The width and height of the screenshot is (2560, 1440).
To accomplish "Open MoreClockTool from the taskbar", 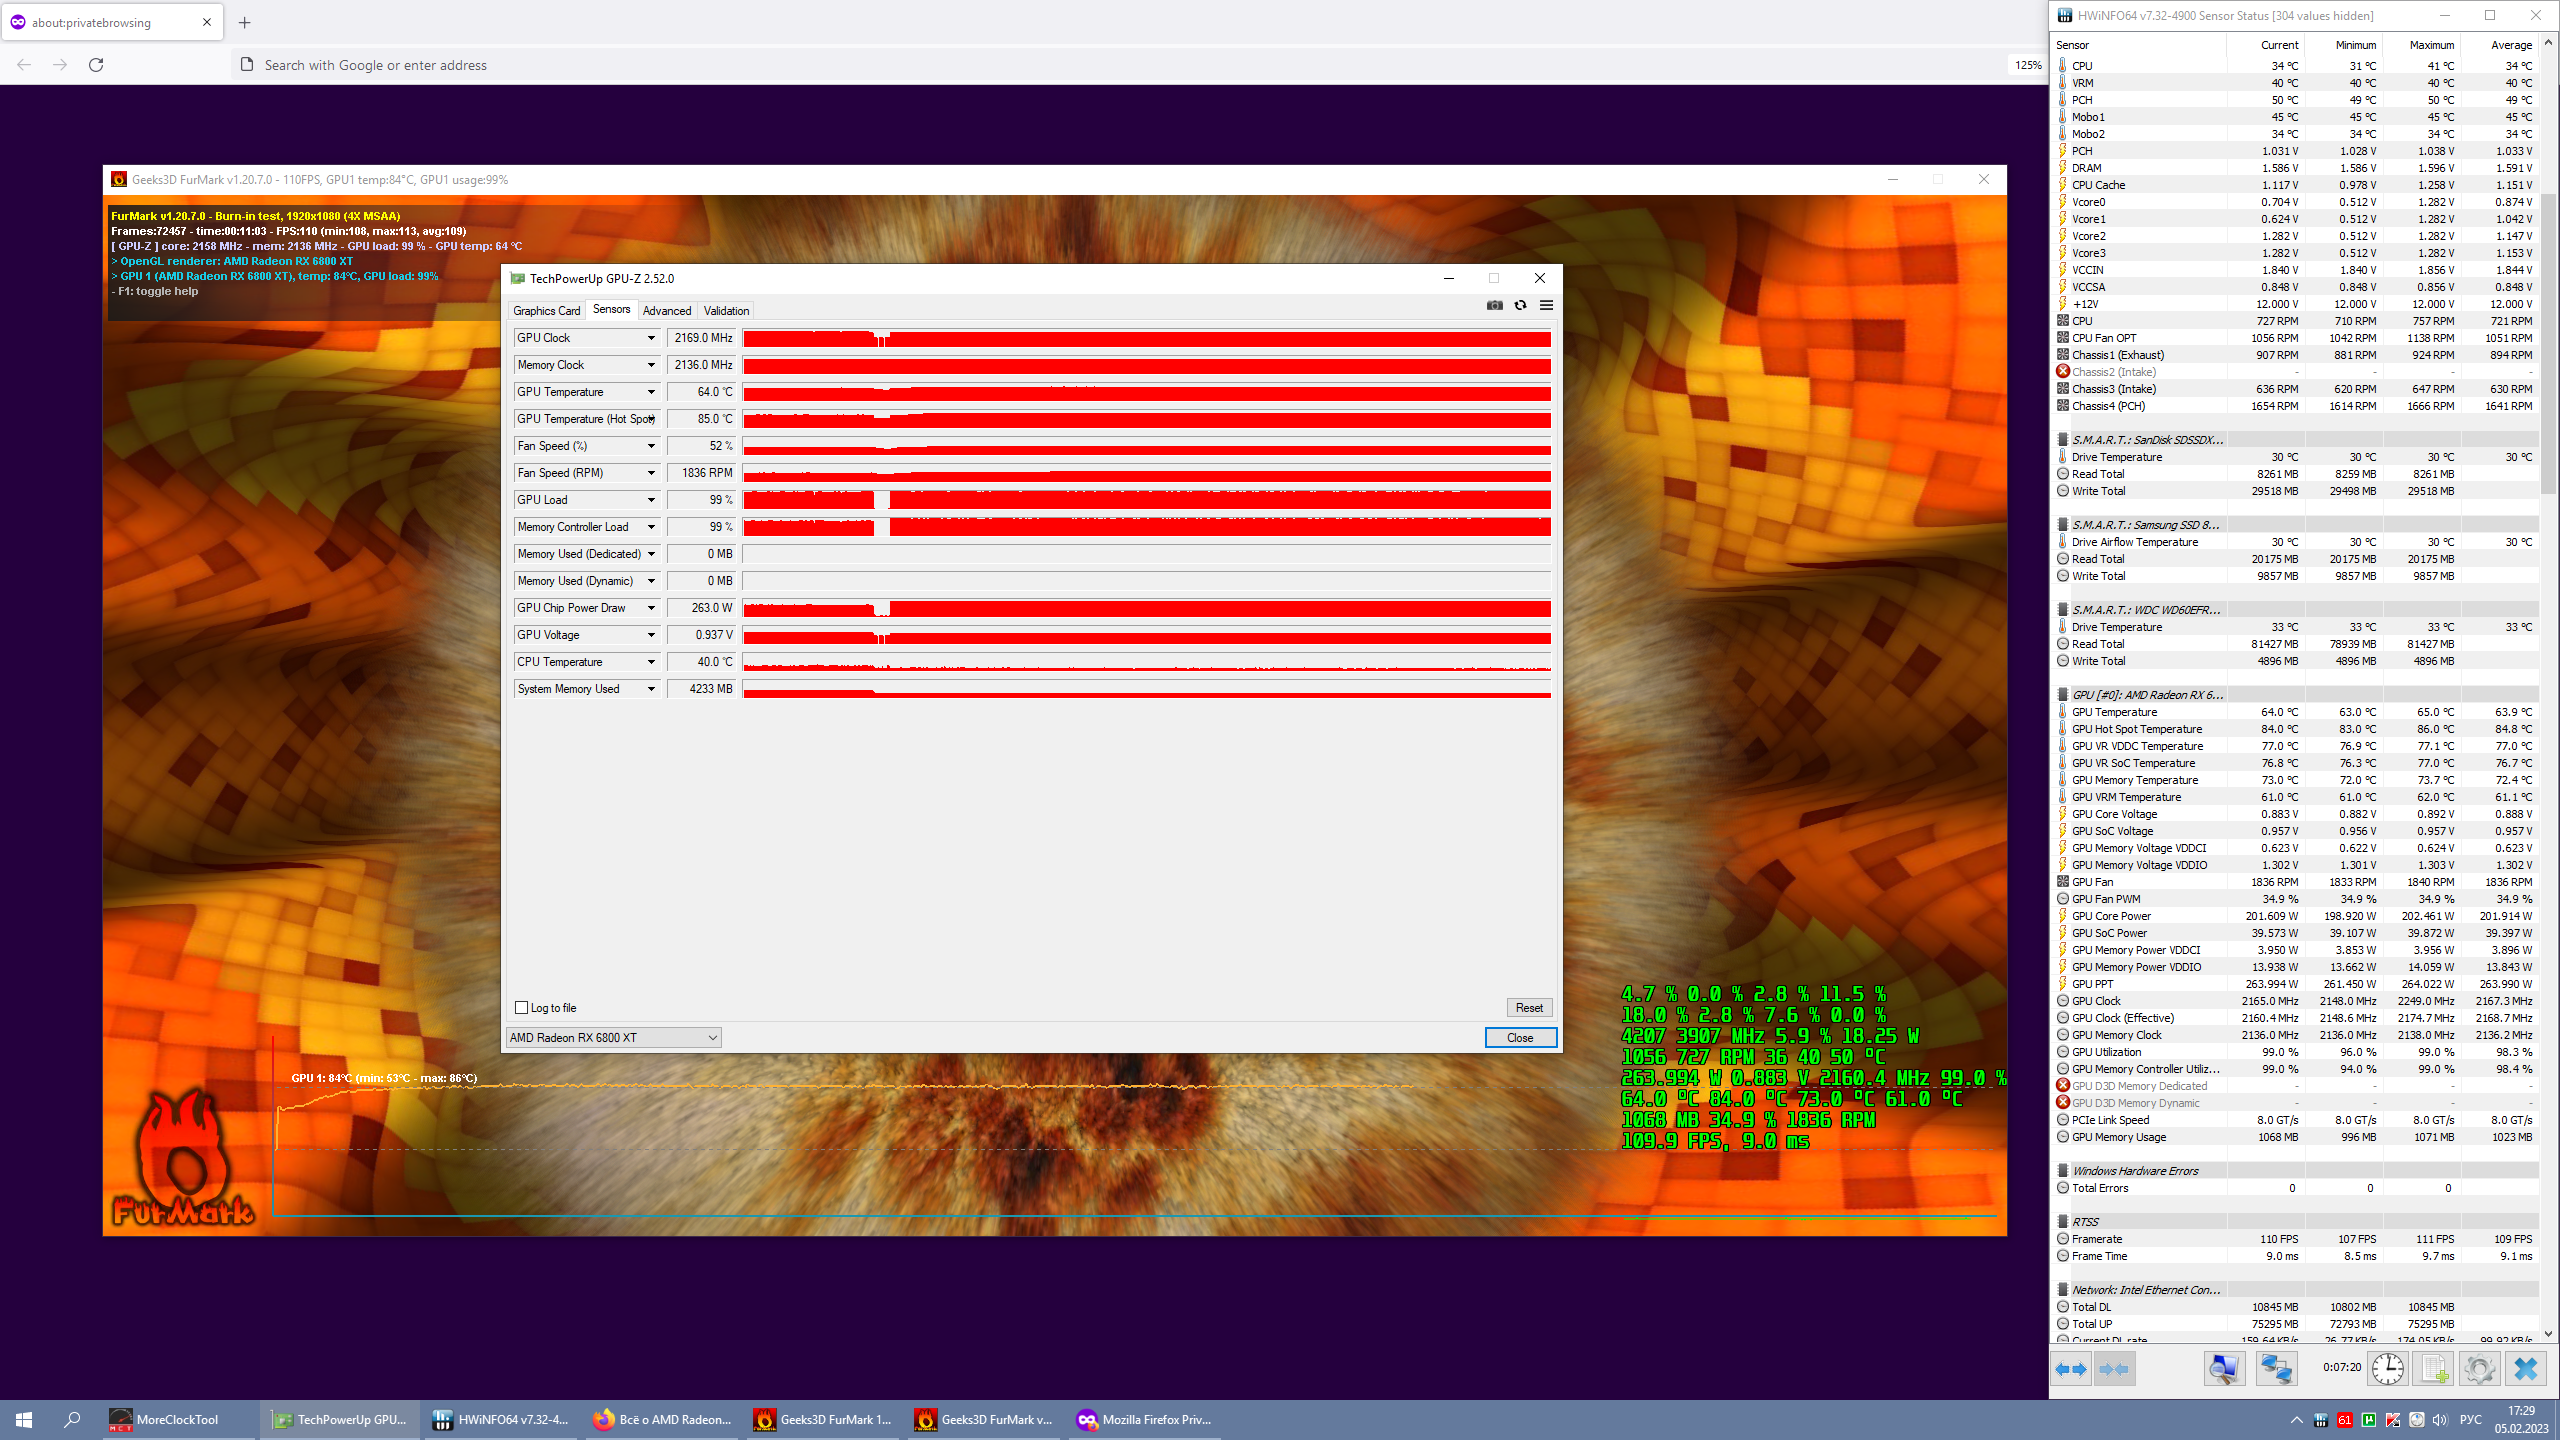I will (x=165, y=1419).
